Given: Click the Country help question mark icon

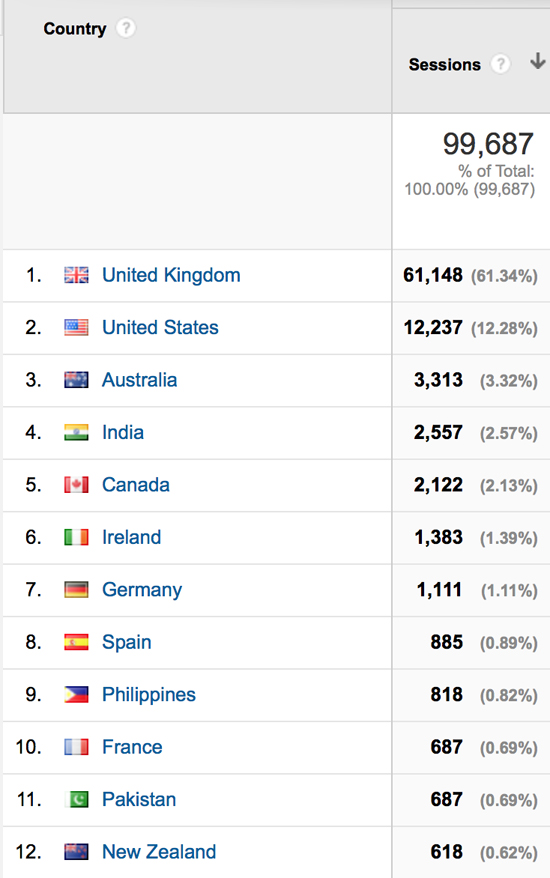Looking at the screenshot, I should [126, 28].
